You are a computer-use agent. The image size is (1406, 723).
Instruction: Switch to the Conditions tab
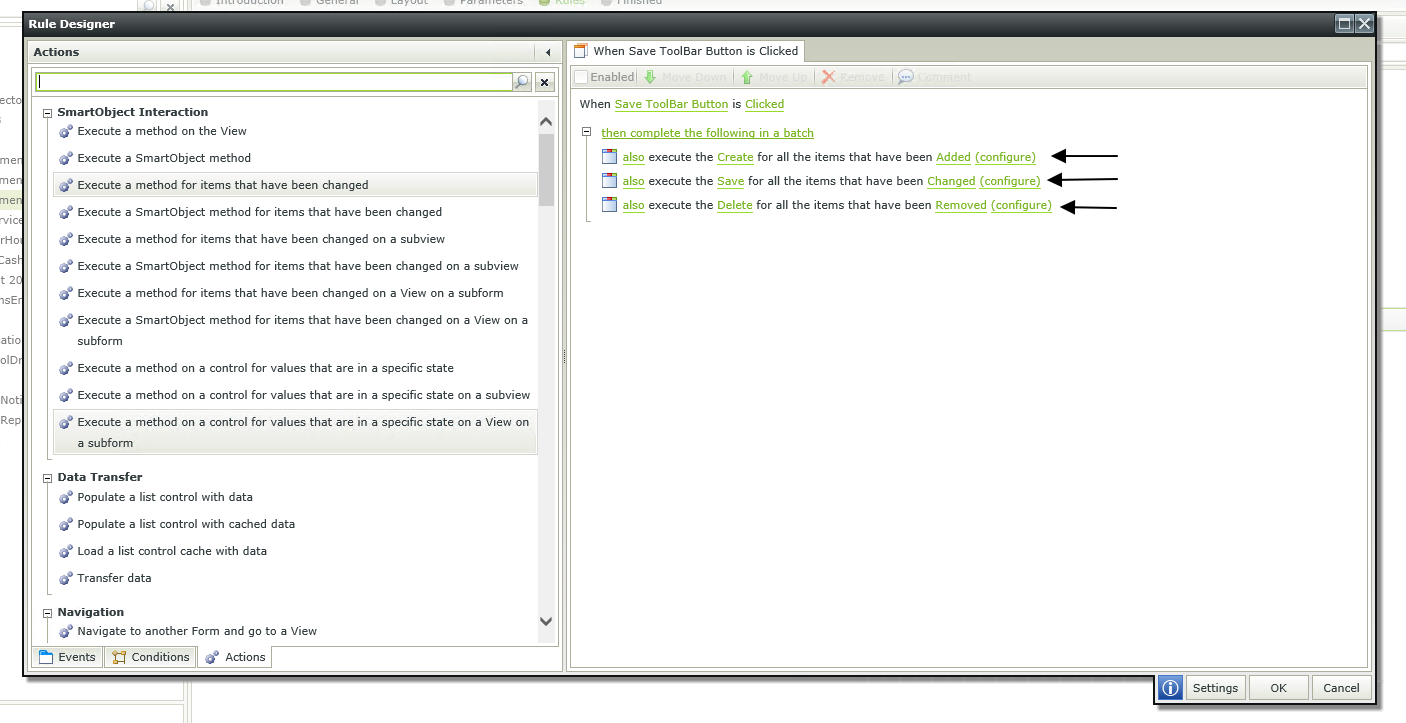coord(150,657)
